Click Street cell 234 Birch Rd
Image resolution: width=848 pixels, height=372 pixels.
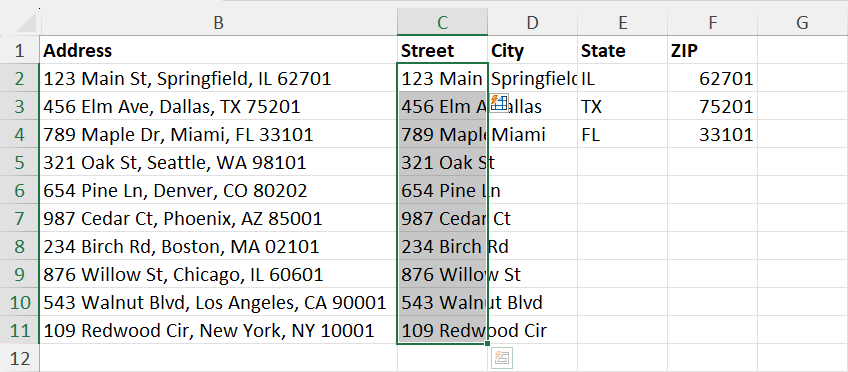[442, 247]
